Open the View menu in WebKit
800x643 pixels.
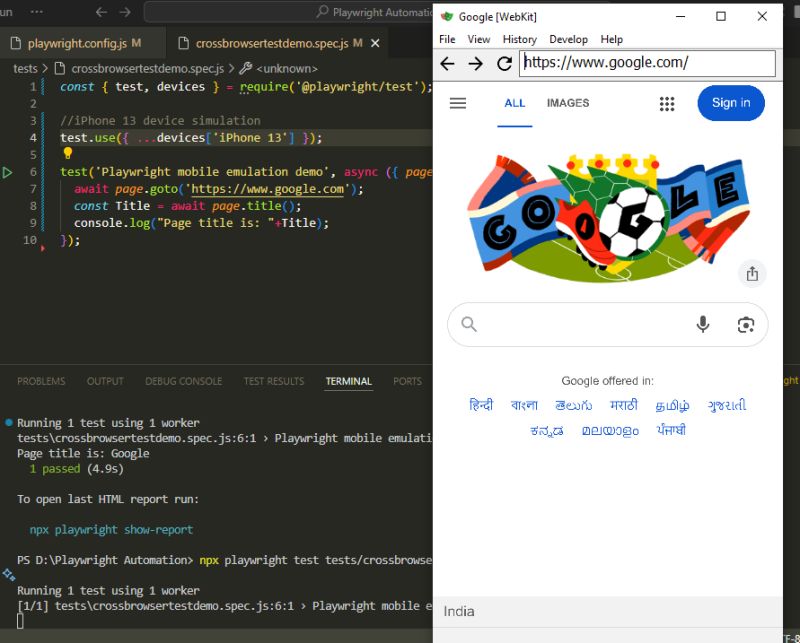(x=479, y=39)
